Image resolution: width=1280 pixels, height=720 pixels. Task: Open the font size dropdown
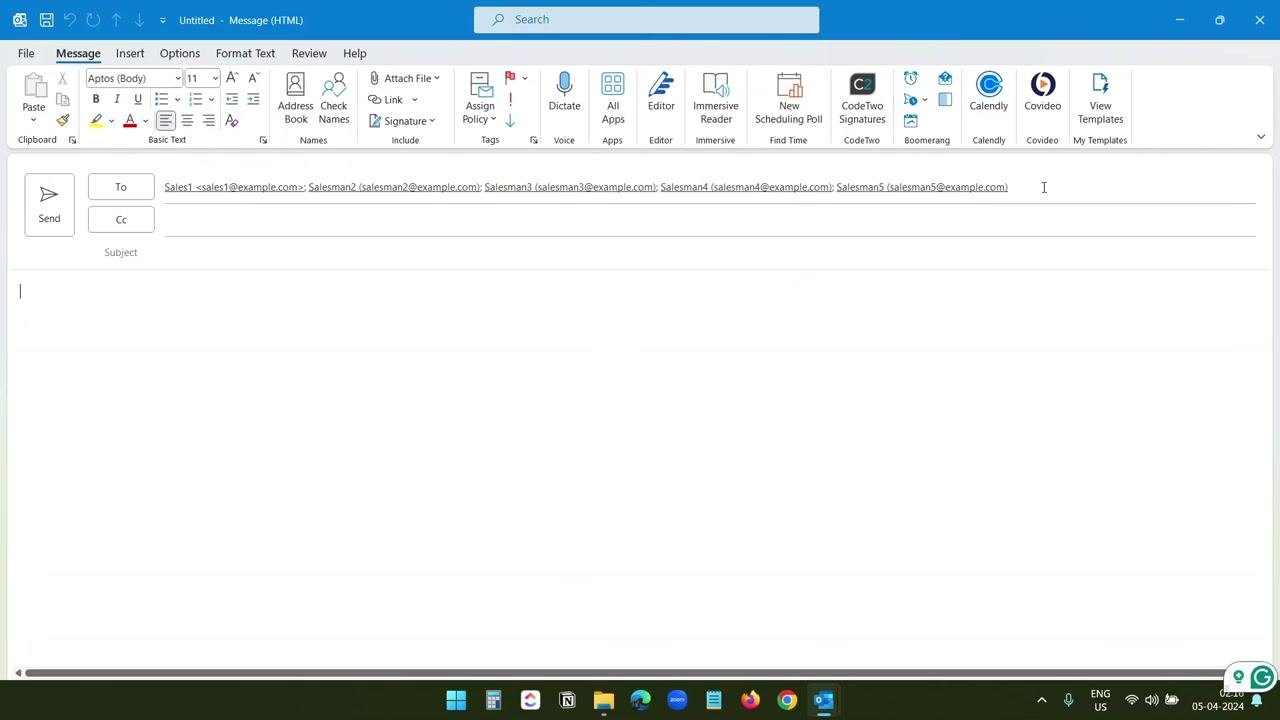[215, 78]
